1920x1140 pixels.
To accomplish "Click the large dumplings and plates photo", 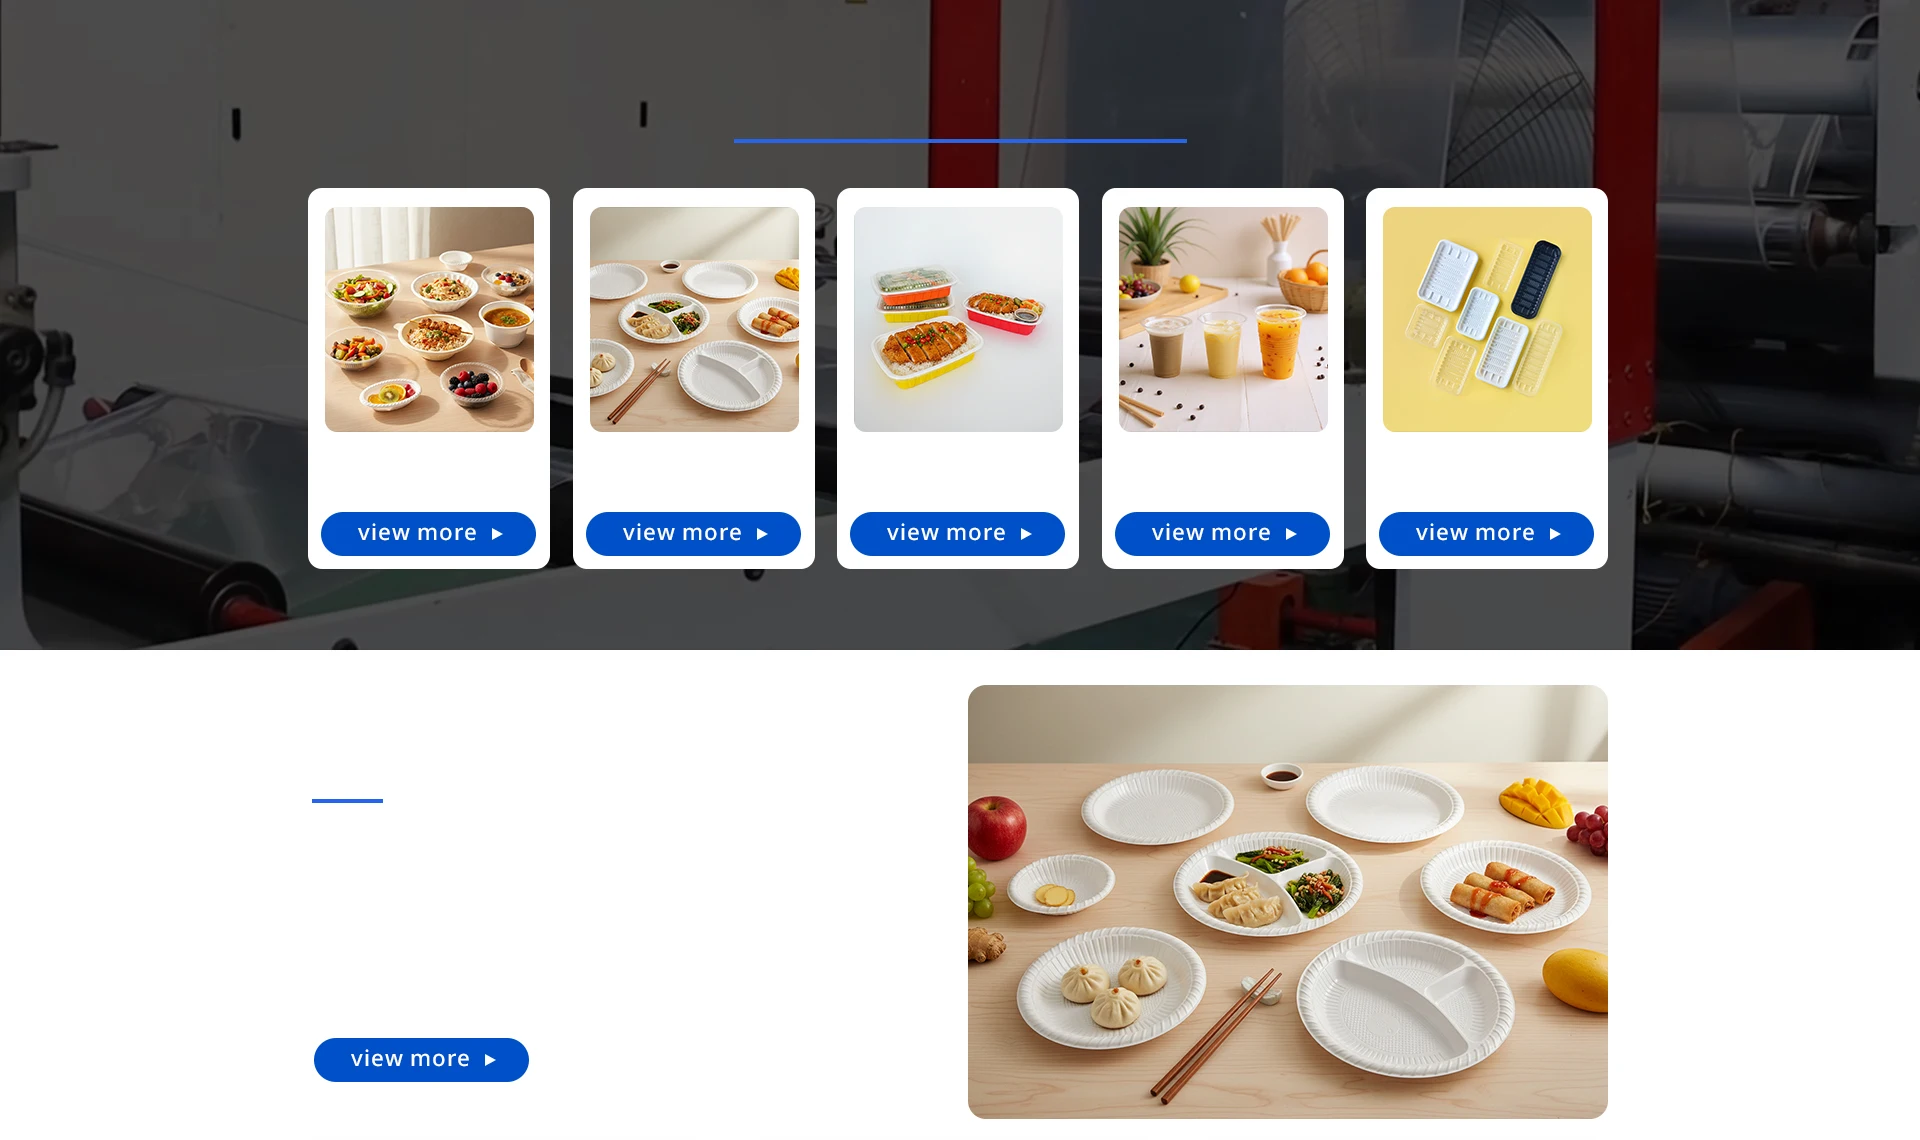I will pyautogui.click(x=1288, y=902).
